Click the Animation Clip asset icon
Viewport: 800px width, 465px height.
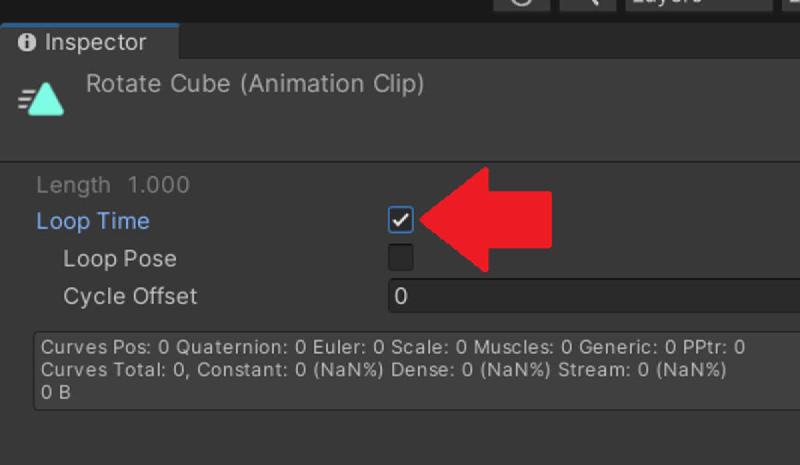click(x=41, y=99)
